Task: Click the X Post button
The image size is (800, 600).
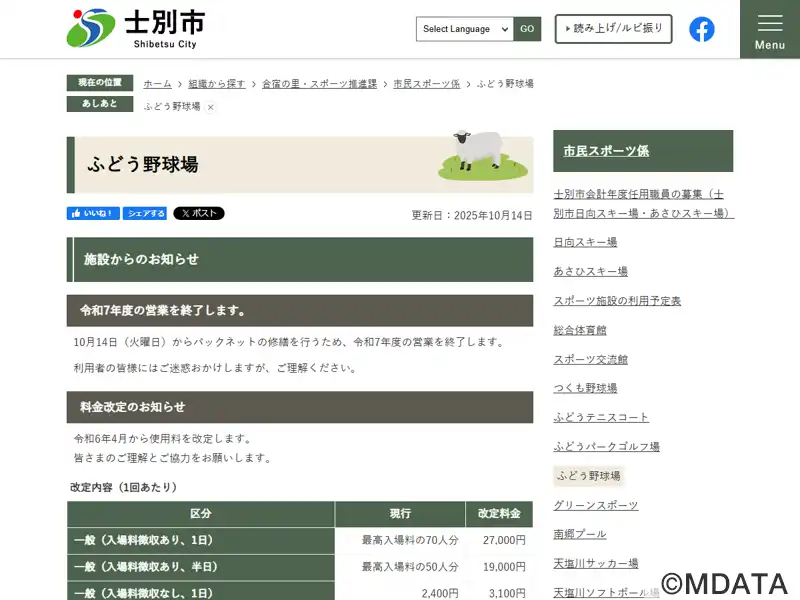Action: tap(199, 214)
